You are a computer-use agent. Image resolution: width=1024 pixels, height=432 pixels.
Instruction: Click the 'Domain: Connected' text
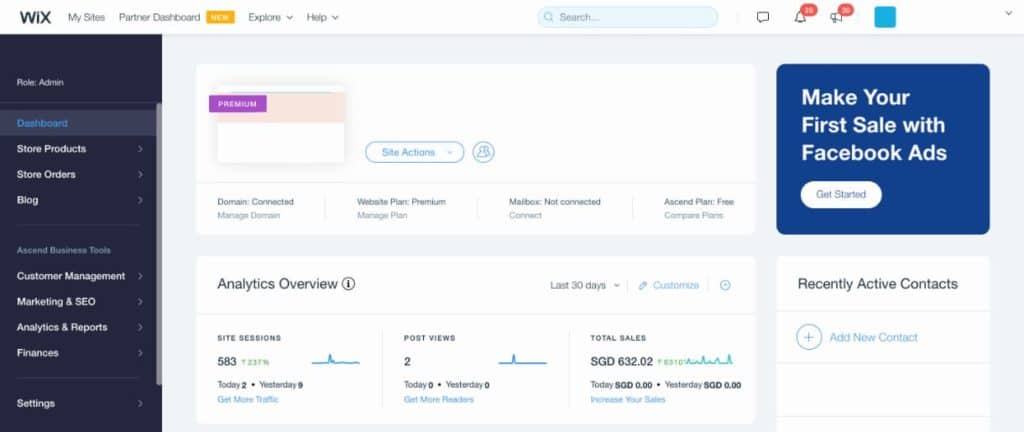click(255, 202)
